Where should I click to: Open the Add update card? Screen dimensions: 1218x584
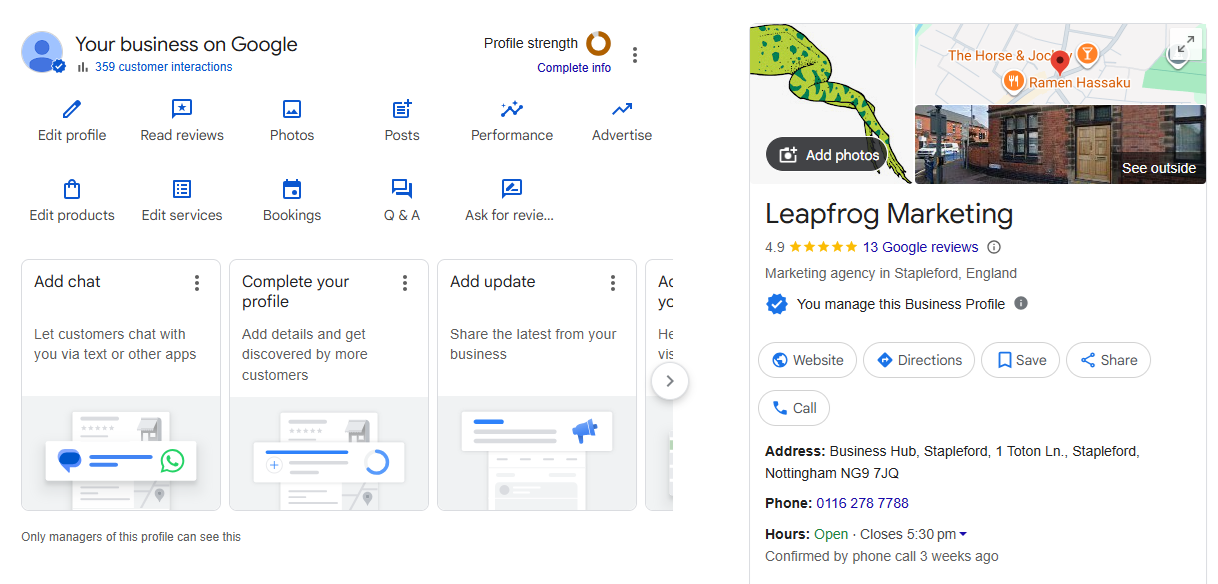coord(536,385)
